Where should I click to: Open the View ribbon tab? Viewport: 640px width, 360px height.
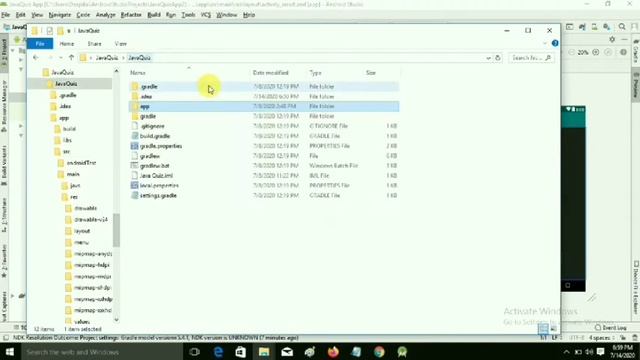click(x=120, y=44)
